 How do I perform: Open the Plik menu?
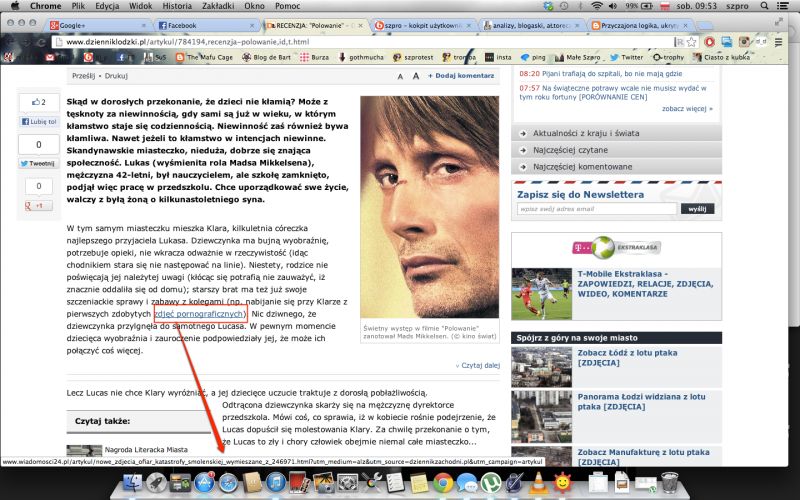[x=78, y=6]
